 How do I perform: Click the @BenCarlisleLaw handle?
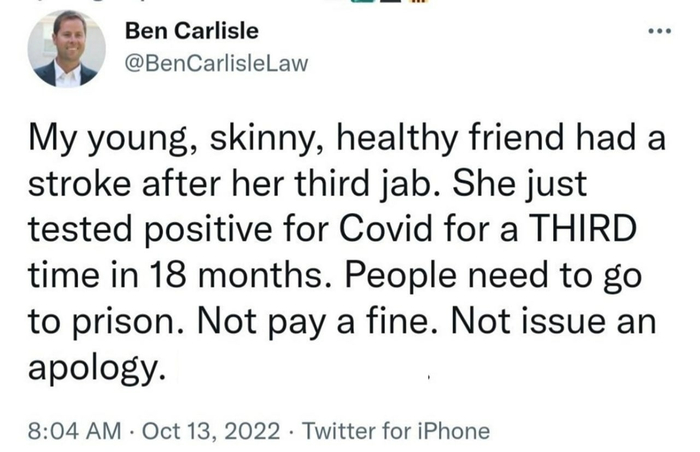tap(215, 66)
